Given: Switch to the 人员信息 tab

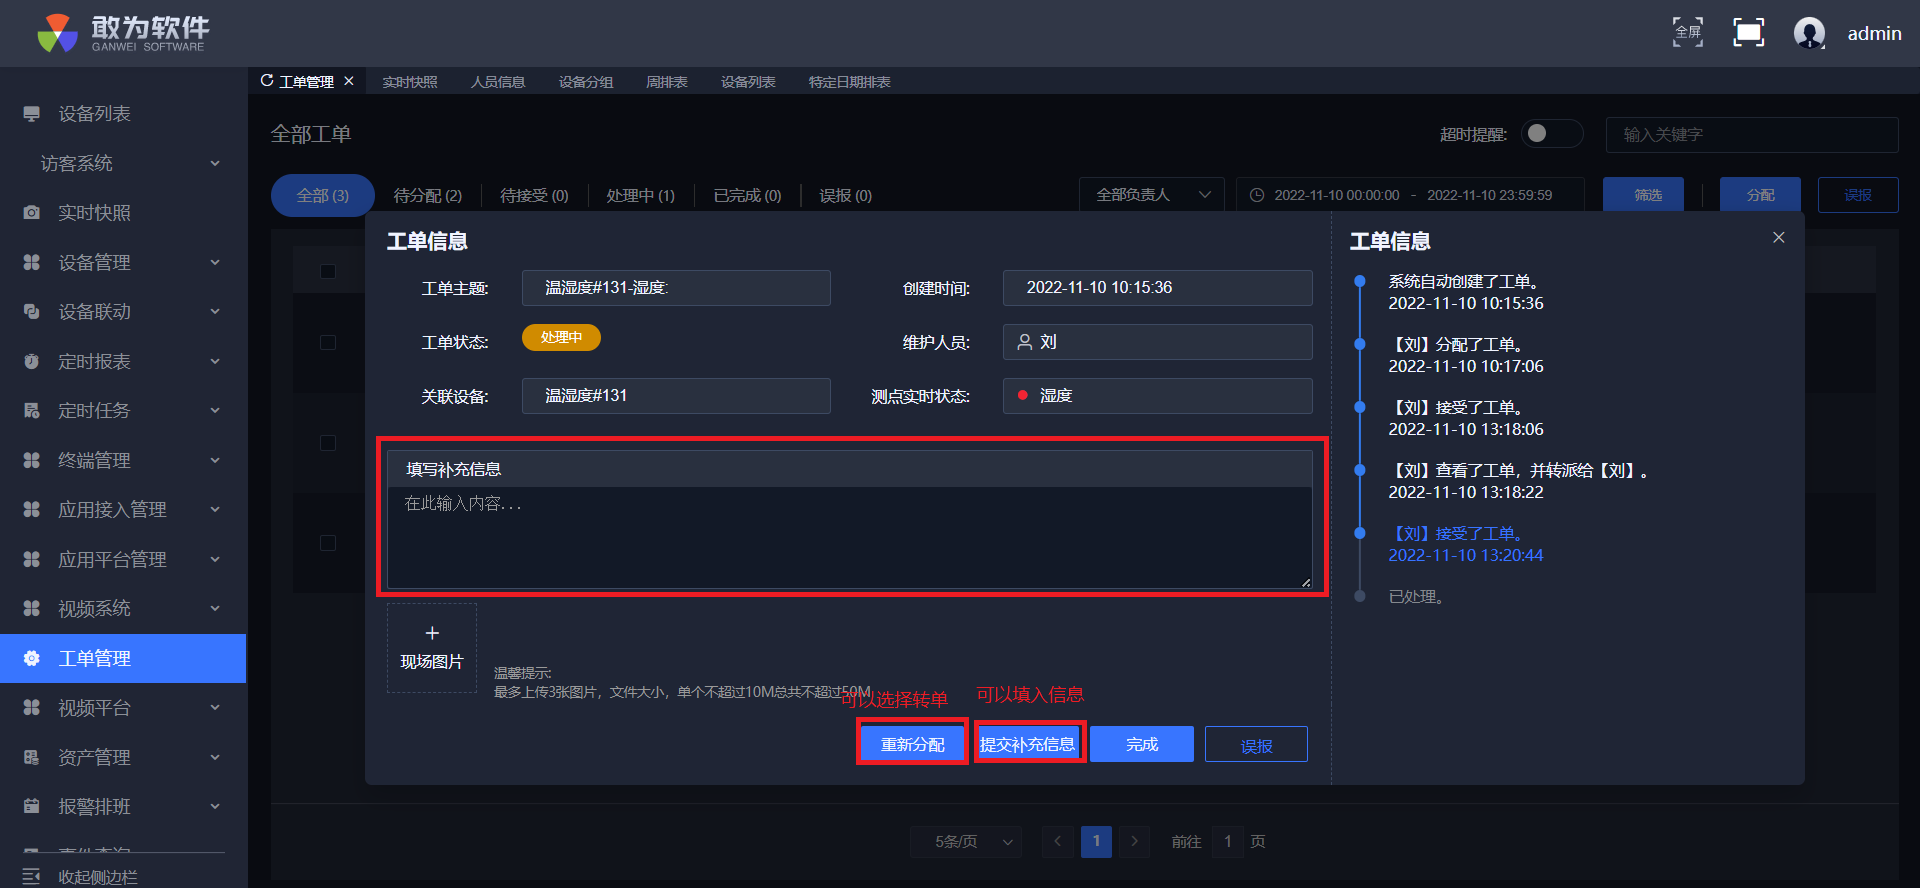Looking at the screenshot, I should tap(498, 82).
